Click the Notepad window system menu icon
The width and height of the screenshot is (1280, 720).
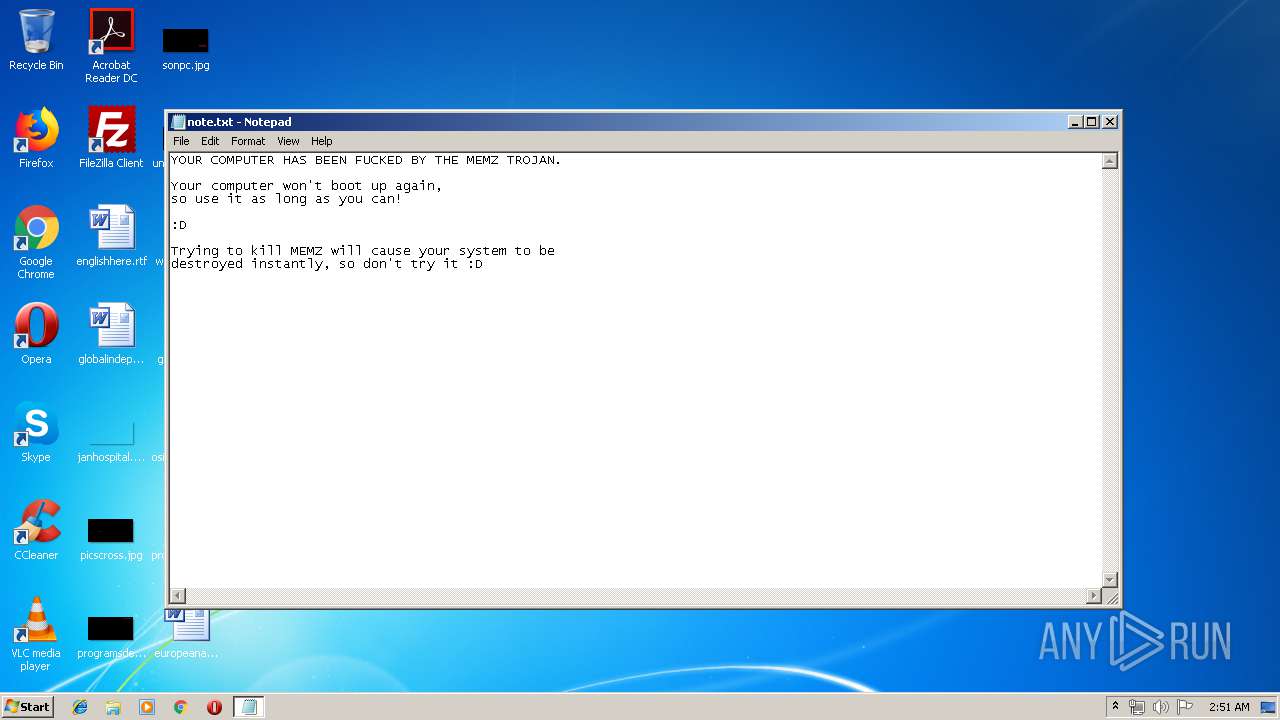pyautogui.click(x=178, y=122)
